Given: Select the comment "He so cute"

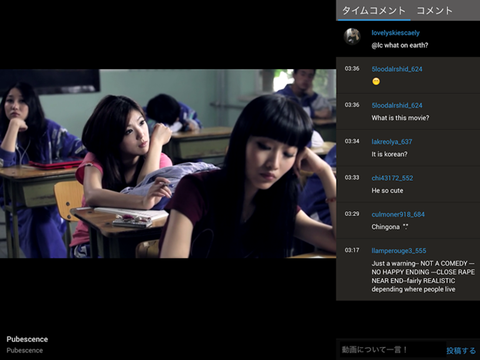Looking at the screenshot, I should tap(387, 190).
